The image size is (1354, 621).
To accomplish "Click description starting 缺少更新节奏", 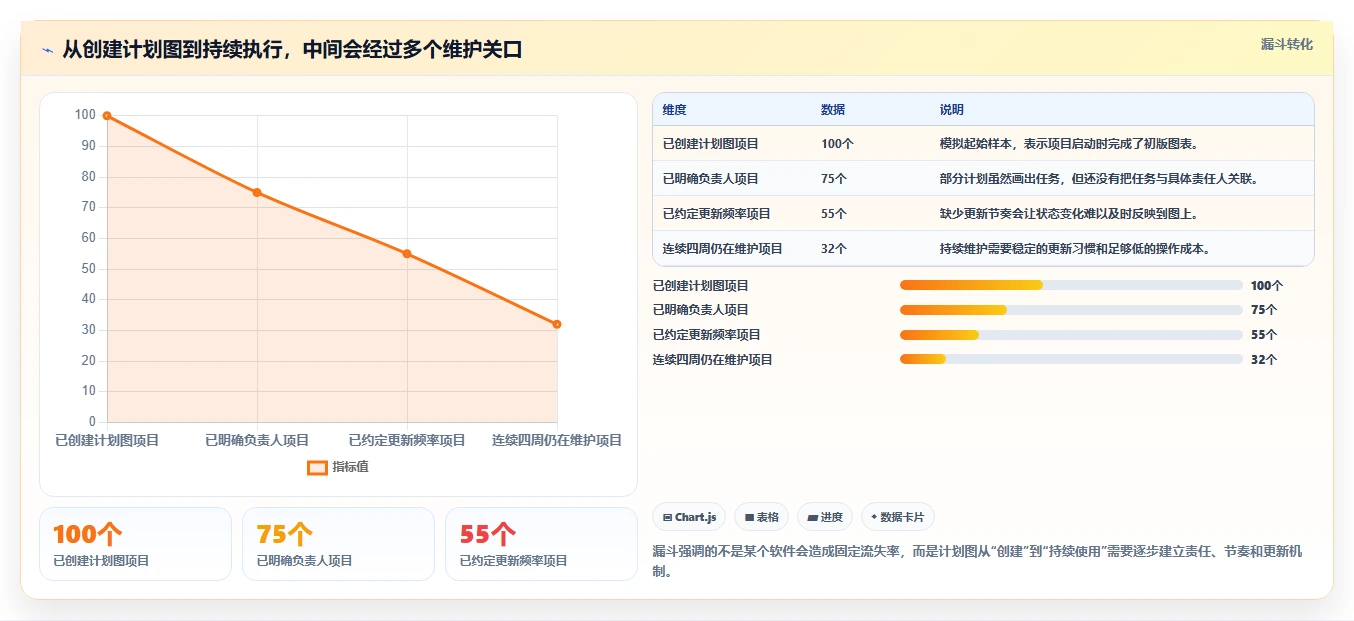I will (x=1069, y=214).
